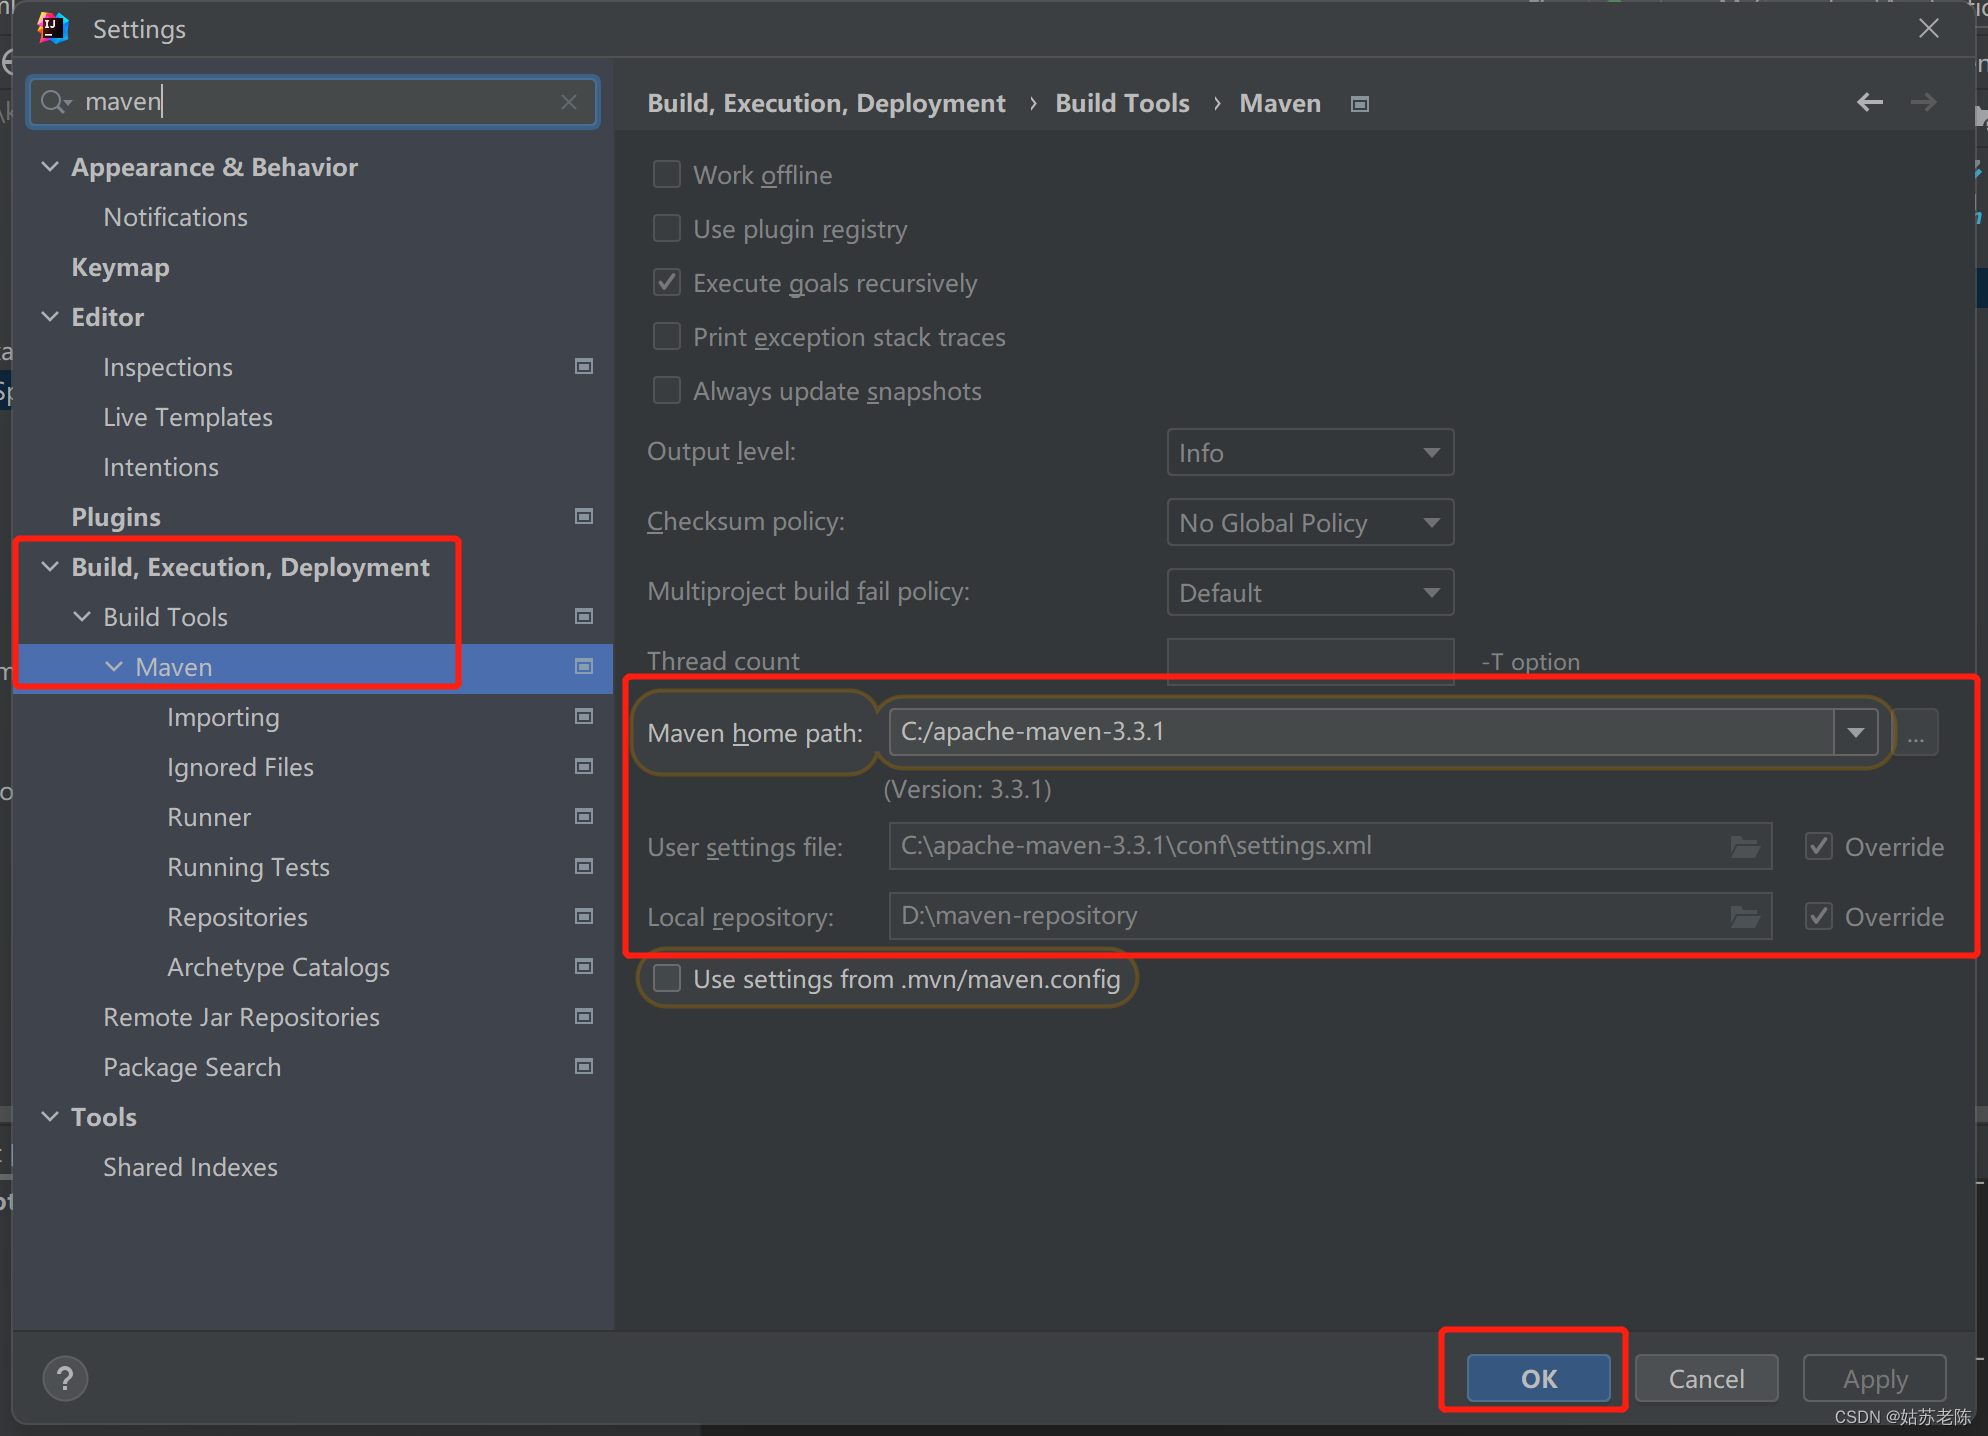Click project icon beside Runner
This screenshot has height=1436, width=1988.
point(584,817)
